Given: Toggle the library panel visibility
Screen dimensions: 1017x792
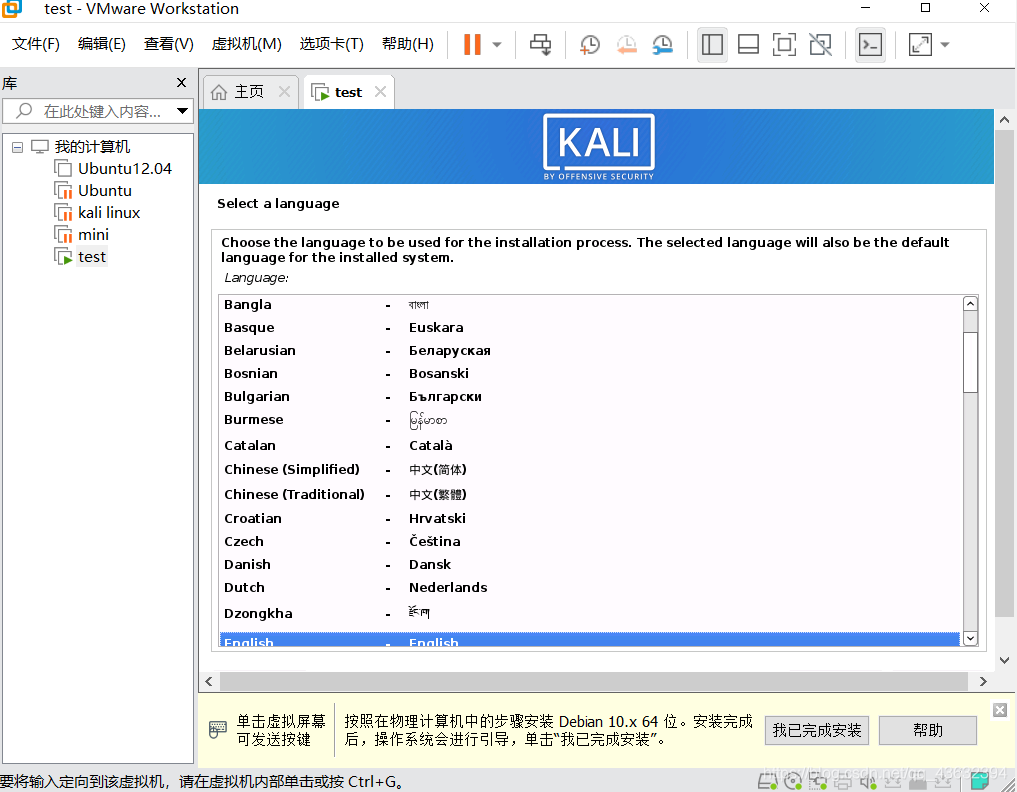Looking at the screenshot, I should click(711, 44).
